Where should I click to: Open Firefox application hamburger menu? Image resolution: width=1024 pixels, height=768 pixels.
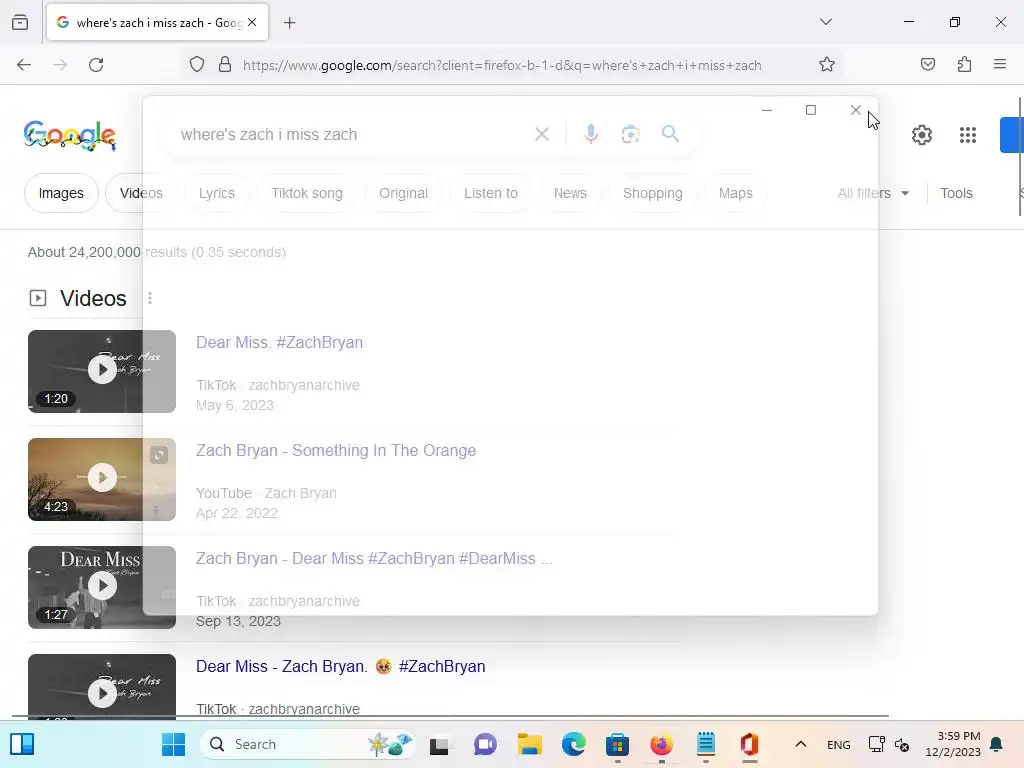pos(1000,65)
